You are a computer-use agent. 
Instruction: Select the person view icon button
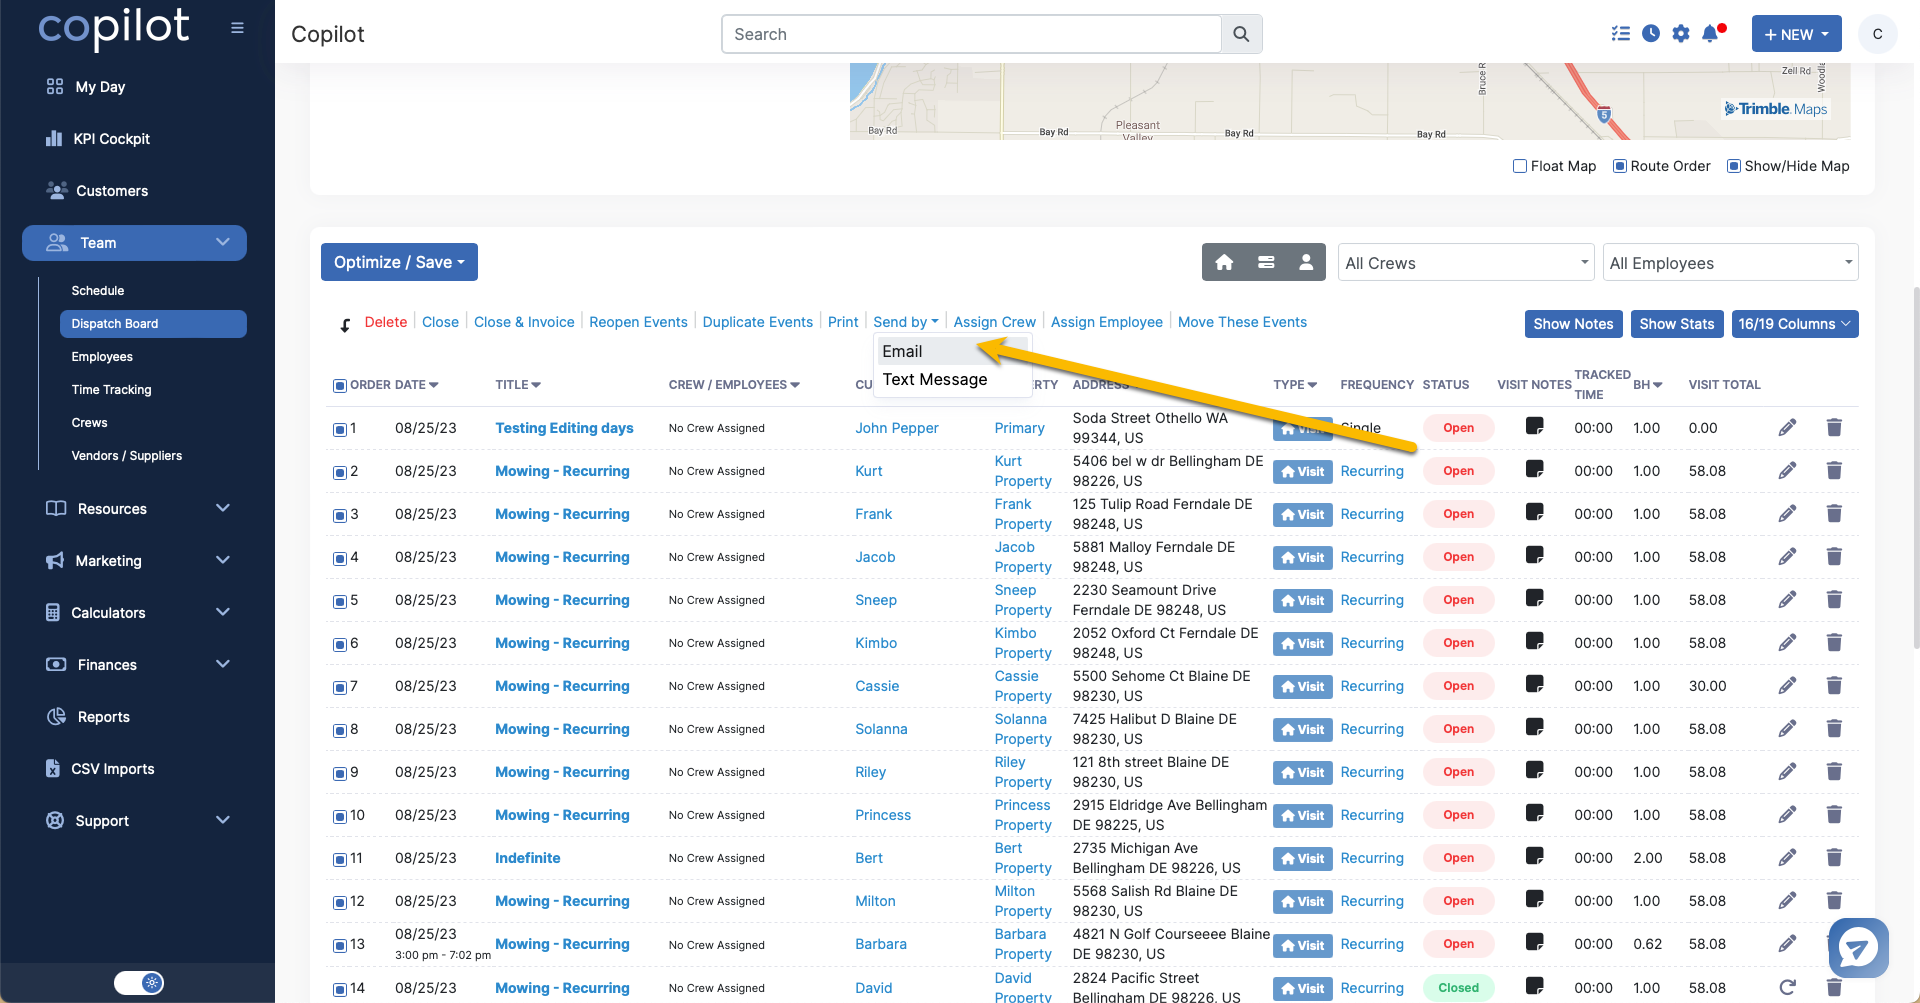coord(1306,262)
